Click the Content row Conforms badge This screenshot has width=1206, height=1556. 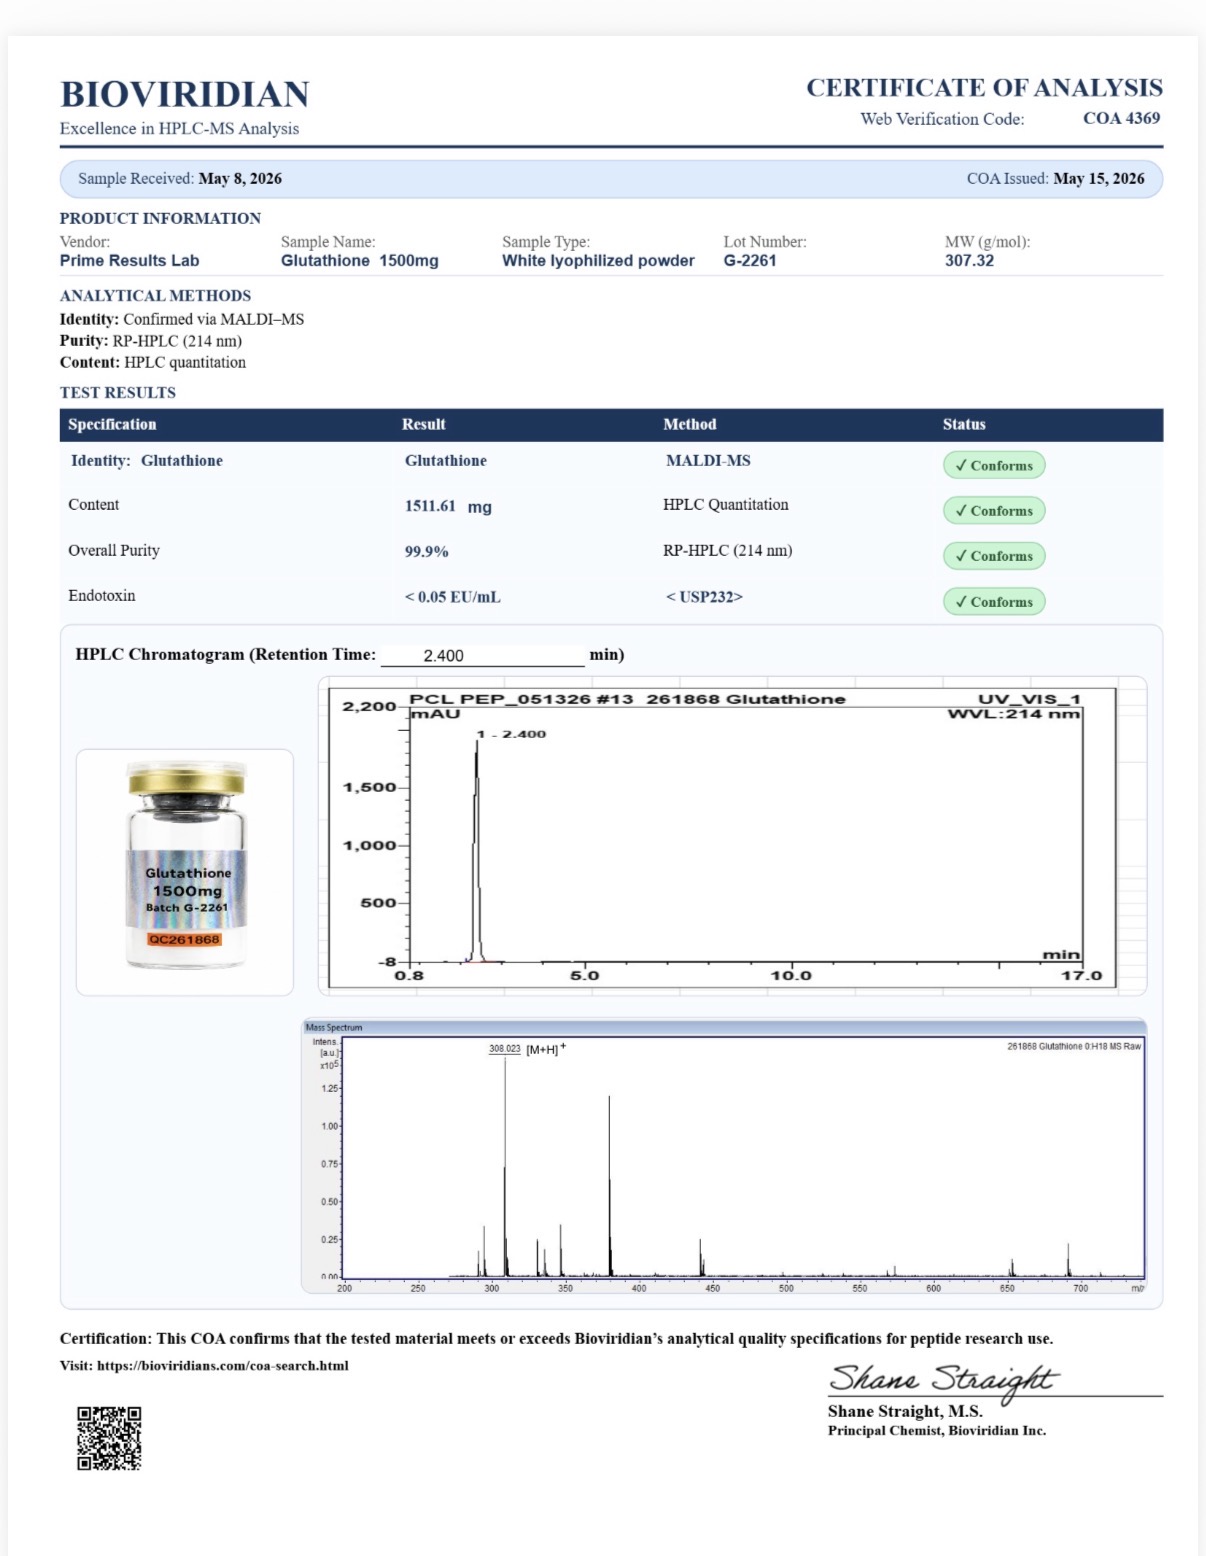pos(994,510)
